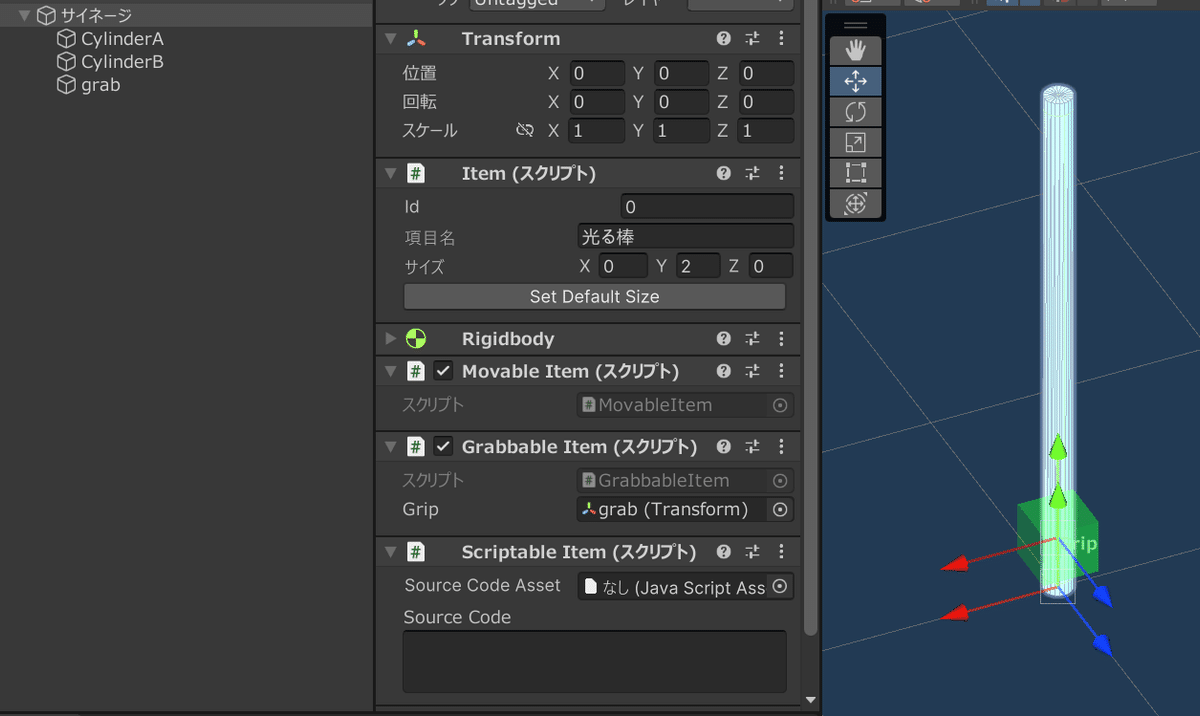Open Grabbable Item presets
This screenshot has height=716, width=1200.
point(753,447)
